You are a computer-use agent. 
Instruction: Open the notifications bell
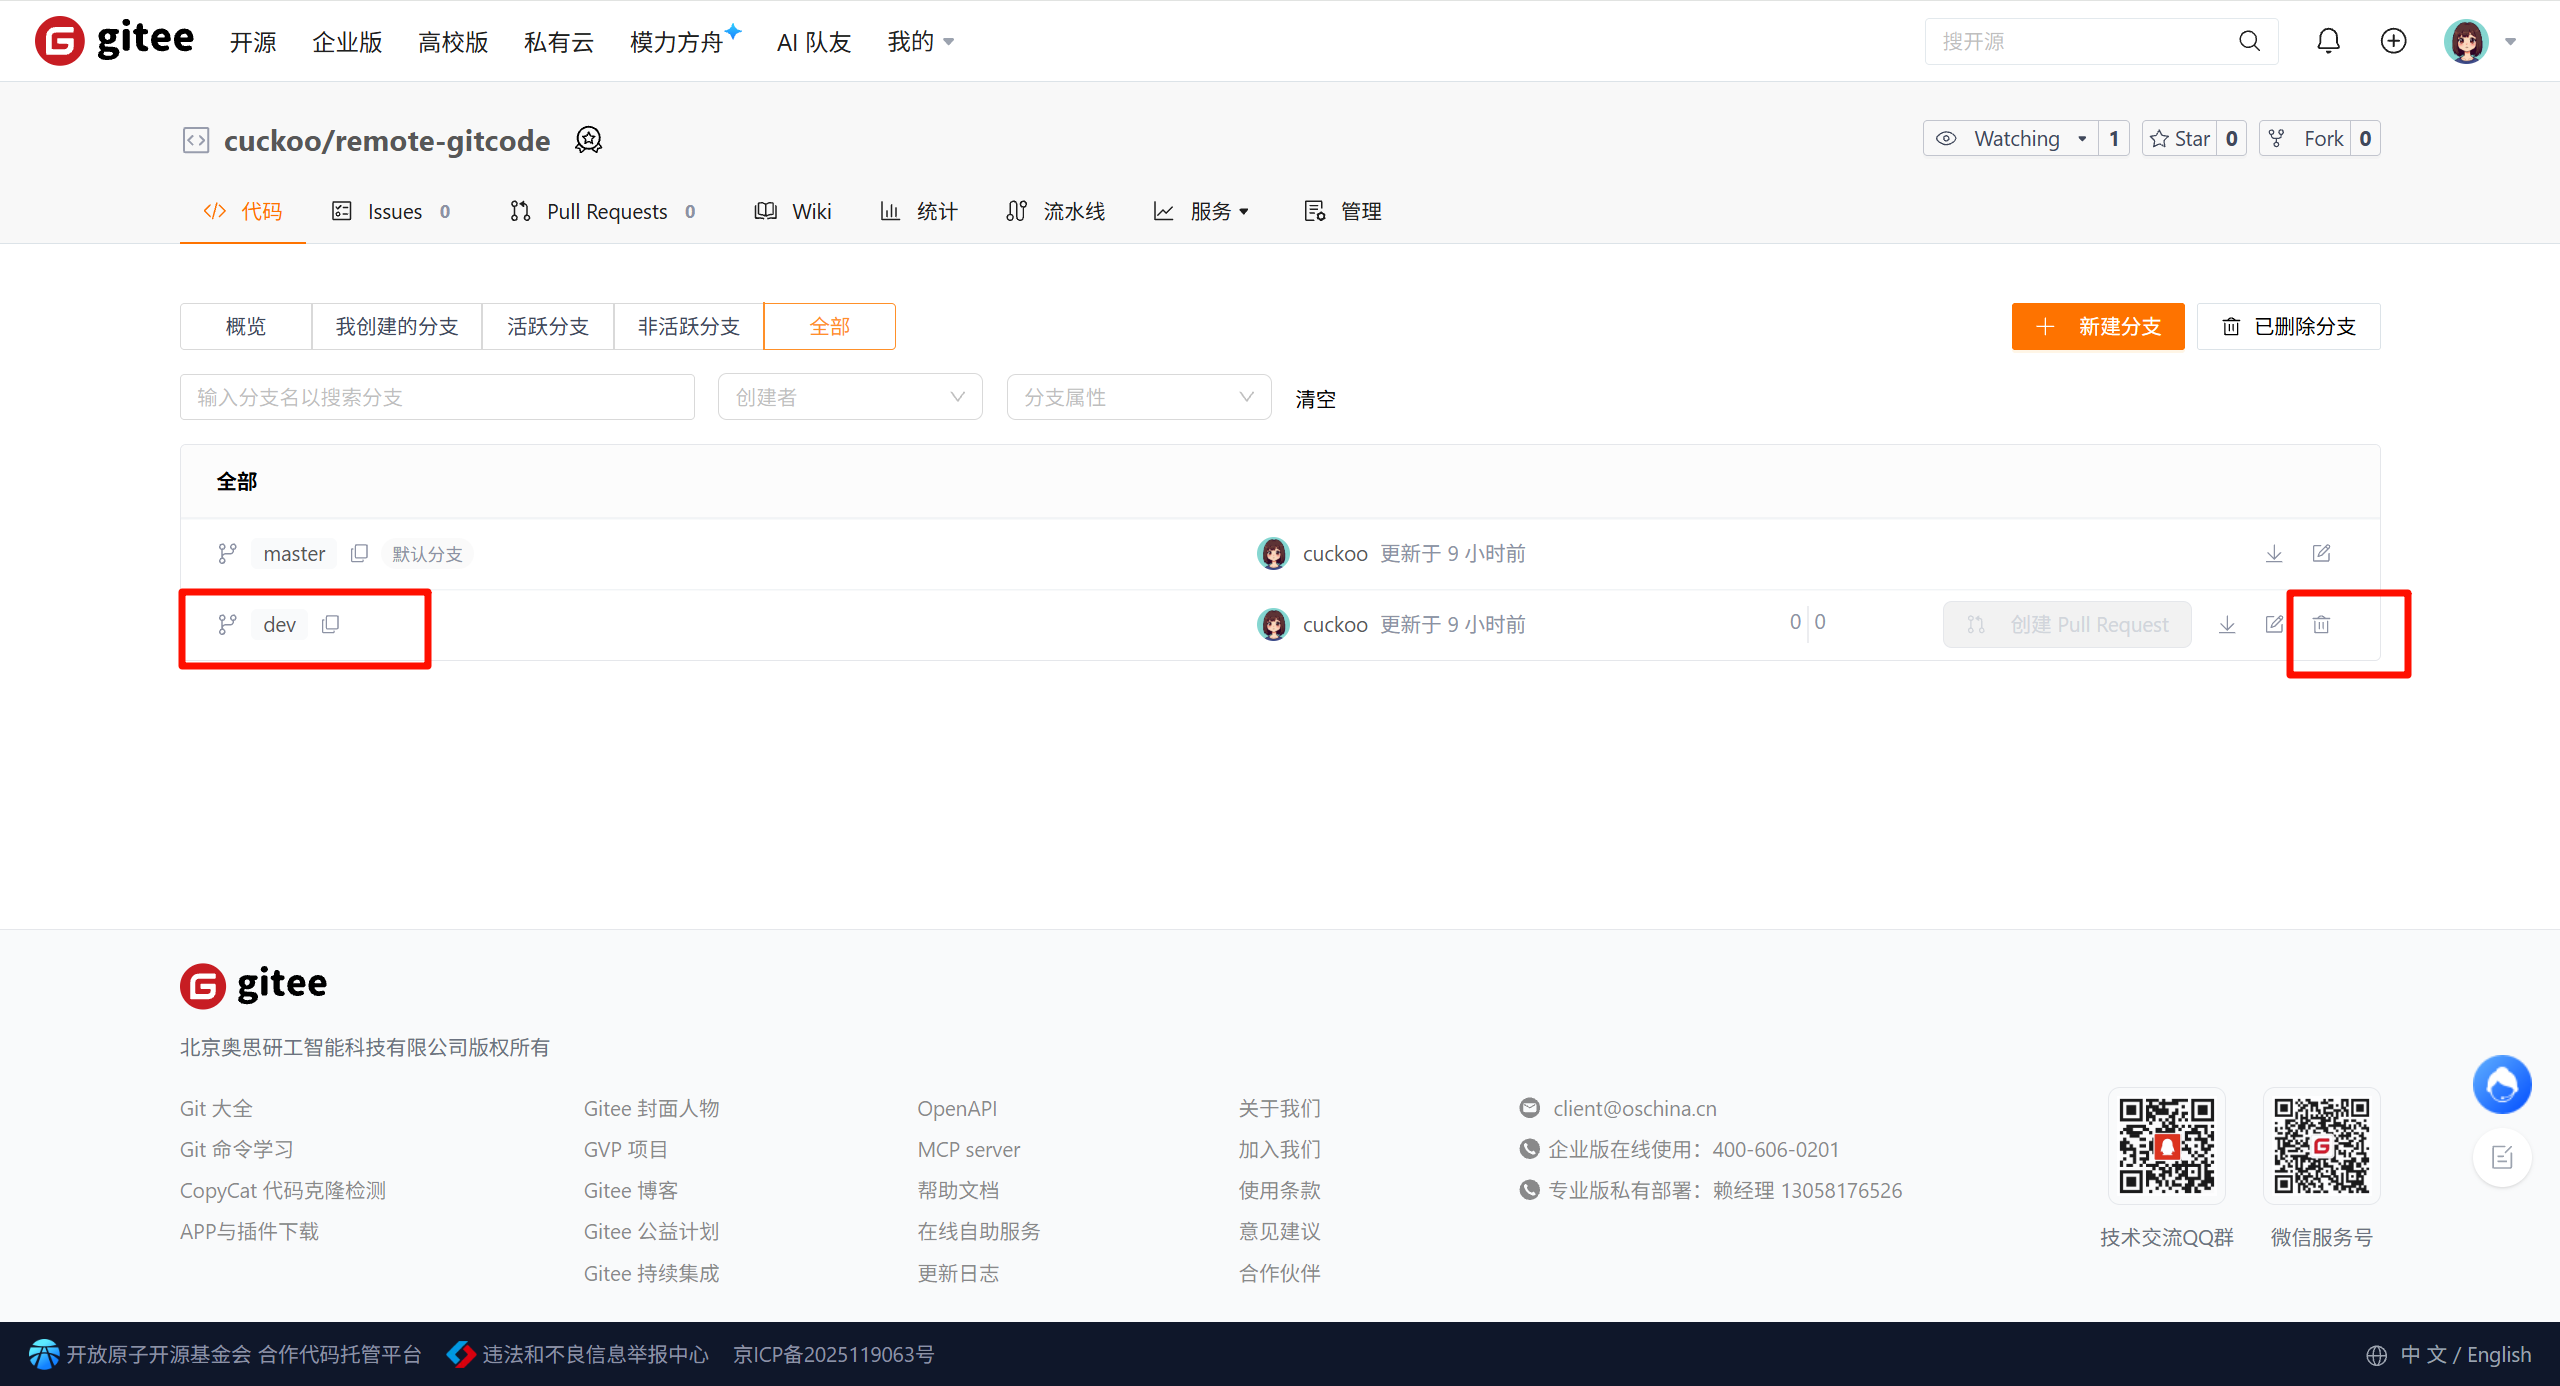click(2328, 41)
